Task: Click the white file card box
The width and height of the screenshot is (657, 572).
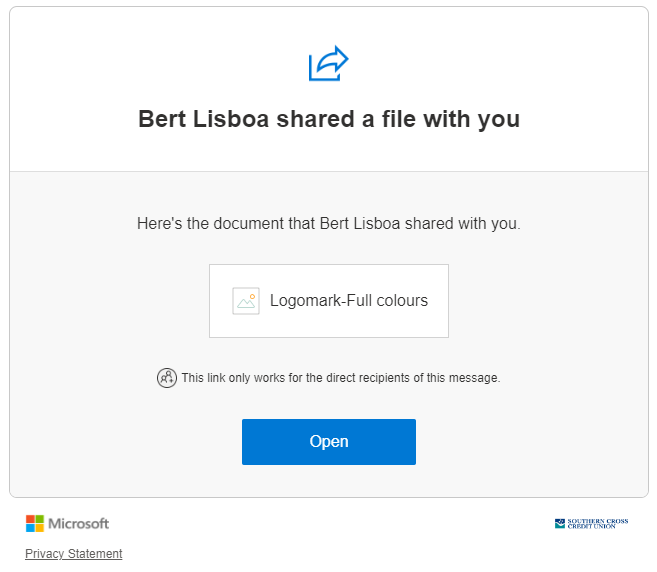Action: (x=329, y=301)
